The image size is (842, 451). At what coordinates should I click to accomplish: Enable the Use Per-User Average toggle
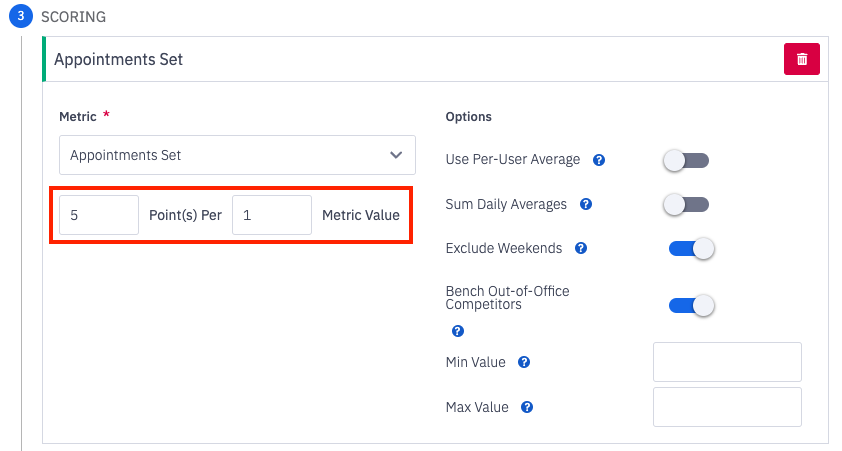(687, 160)
